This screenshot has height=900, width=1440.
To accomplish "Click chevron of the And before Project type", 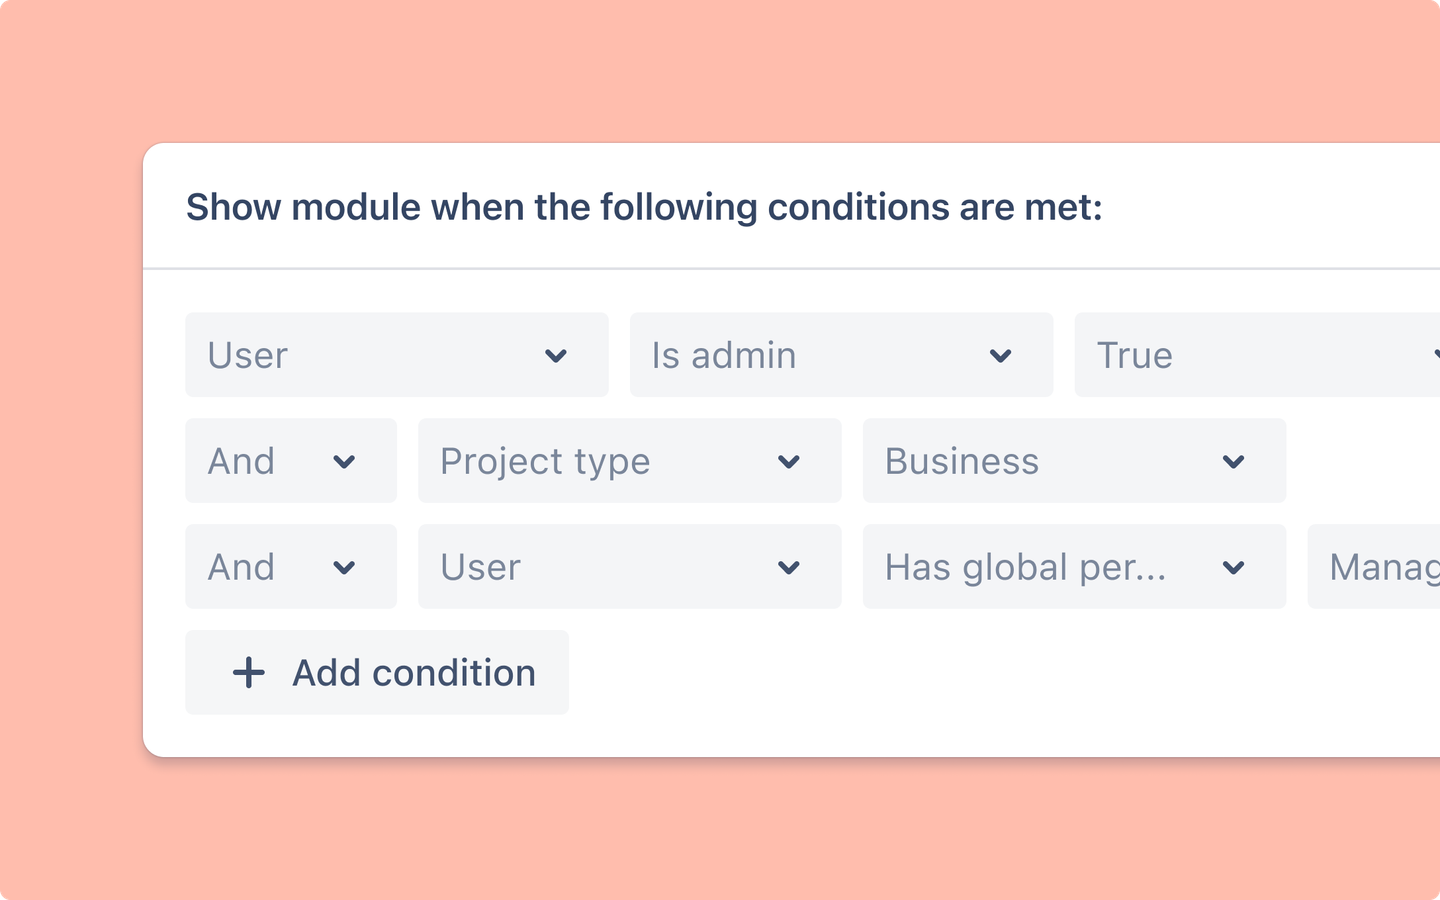I will point(344,462).
